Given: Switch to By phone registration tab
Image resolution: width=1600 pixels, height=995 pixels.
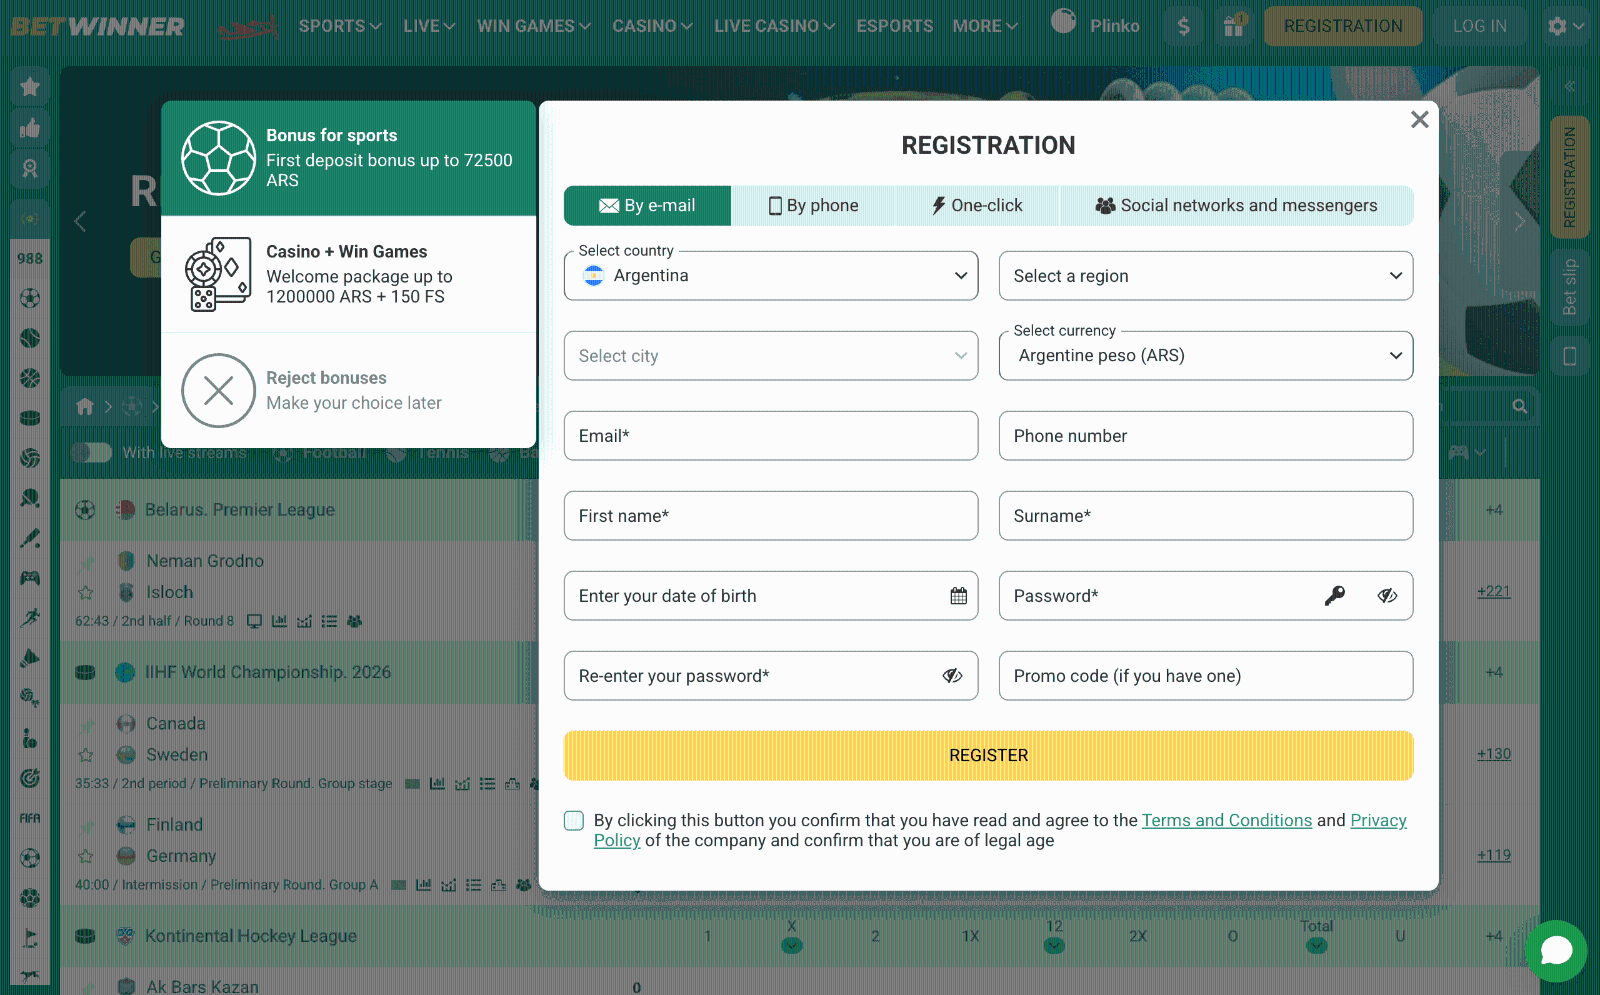Looking at the screenshot, I should 813,205.
